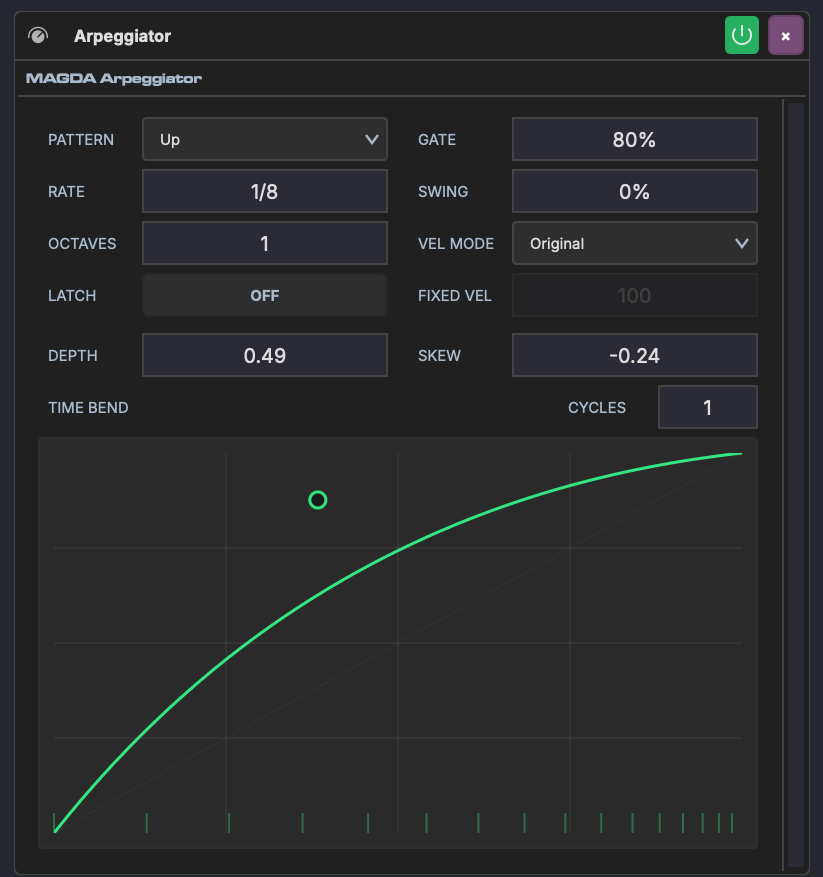Click the knob icon in the plugin header
Viewport: 823px width, 877px height.
[x=36, y=35]
